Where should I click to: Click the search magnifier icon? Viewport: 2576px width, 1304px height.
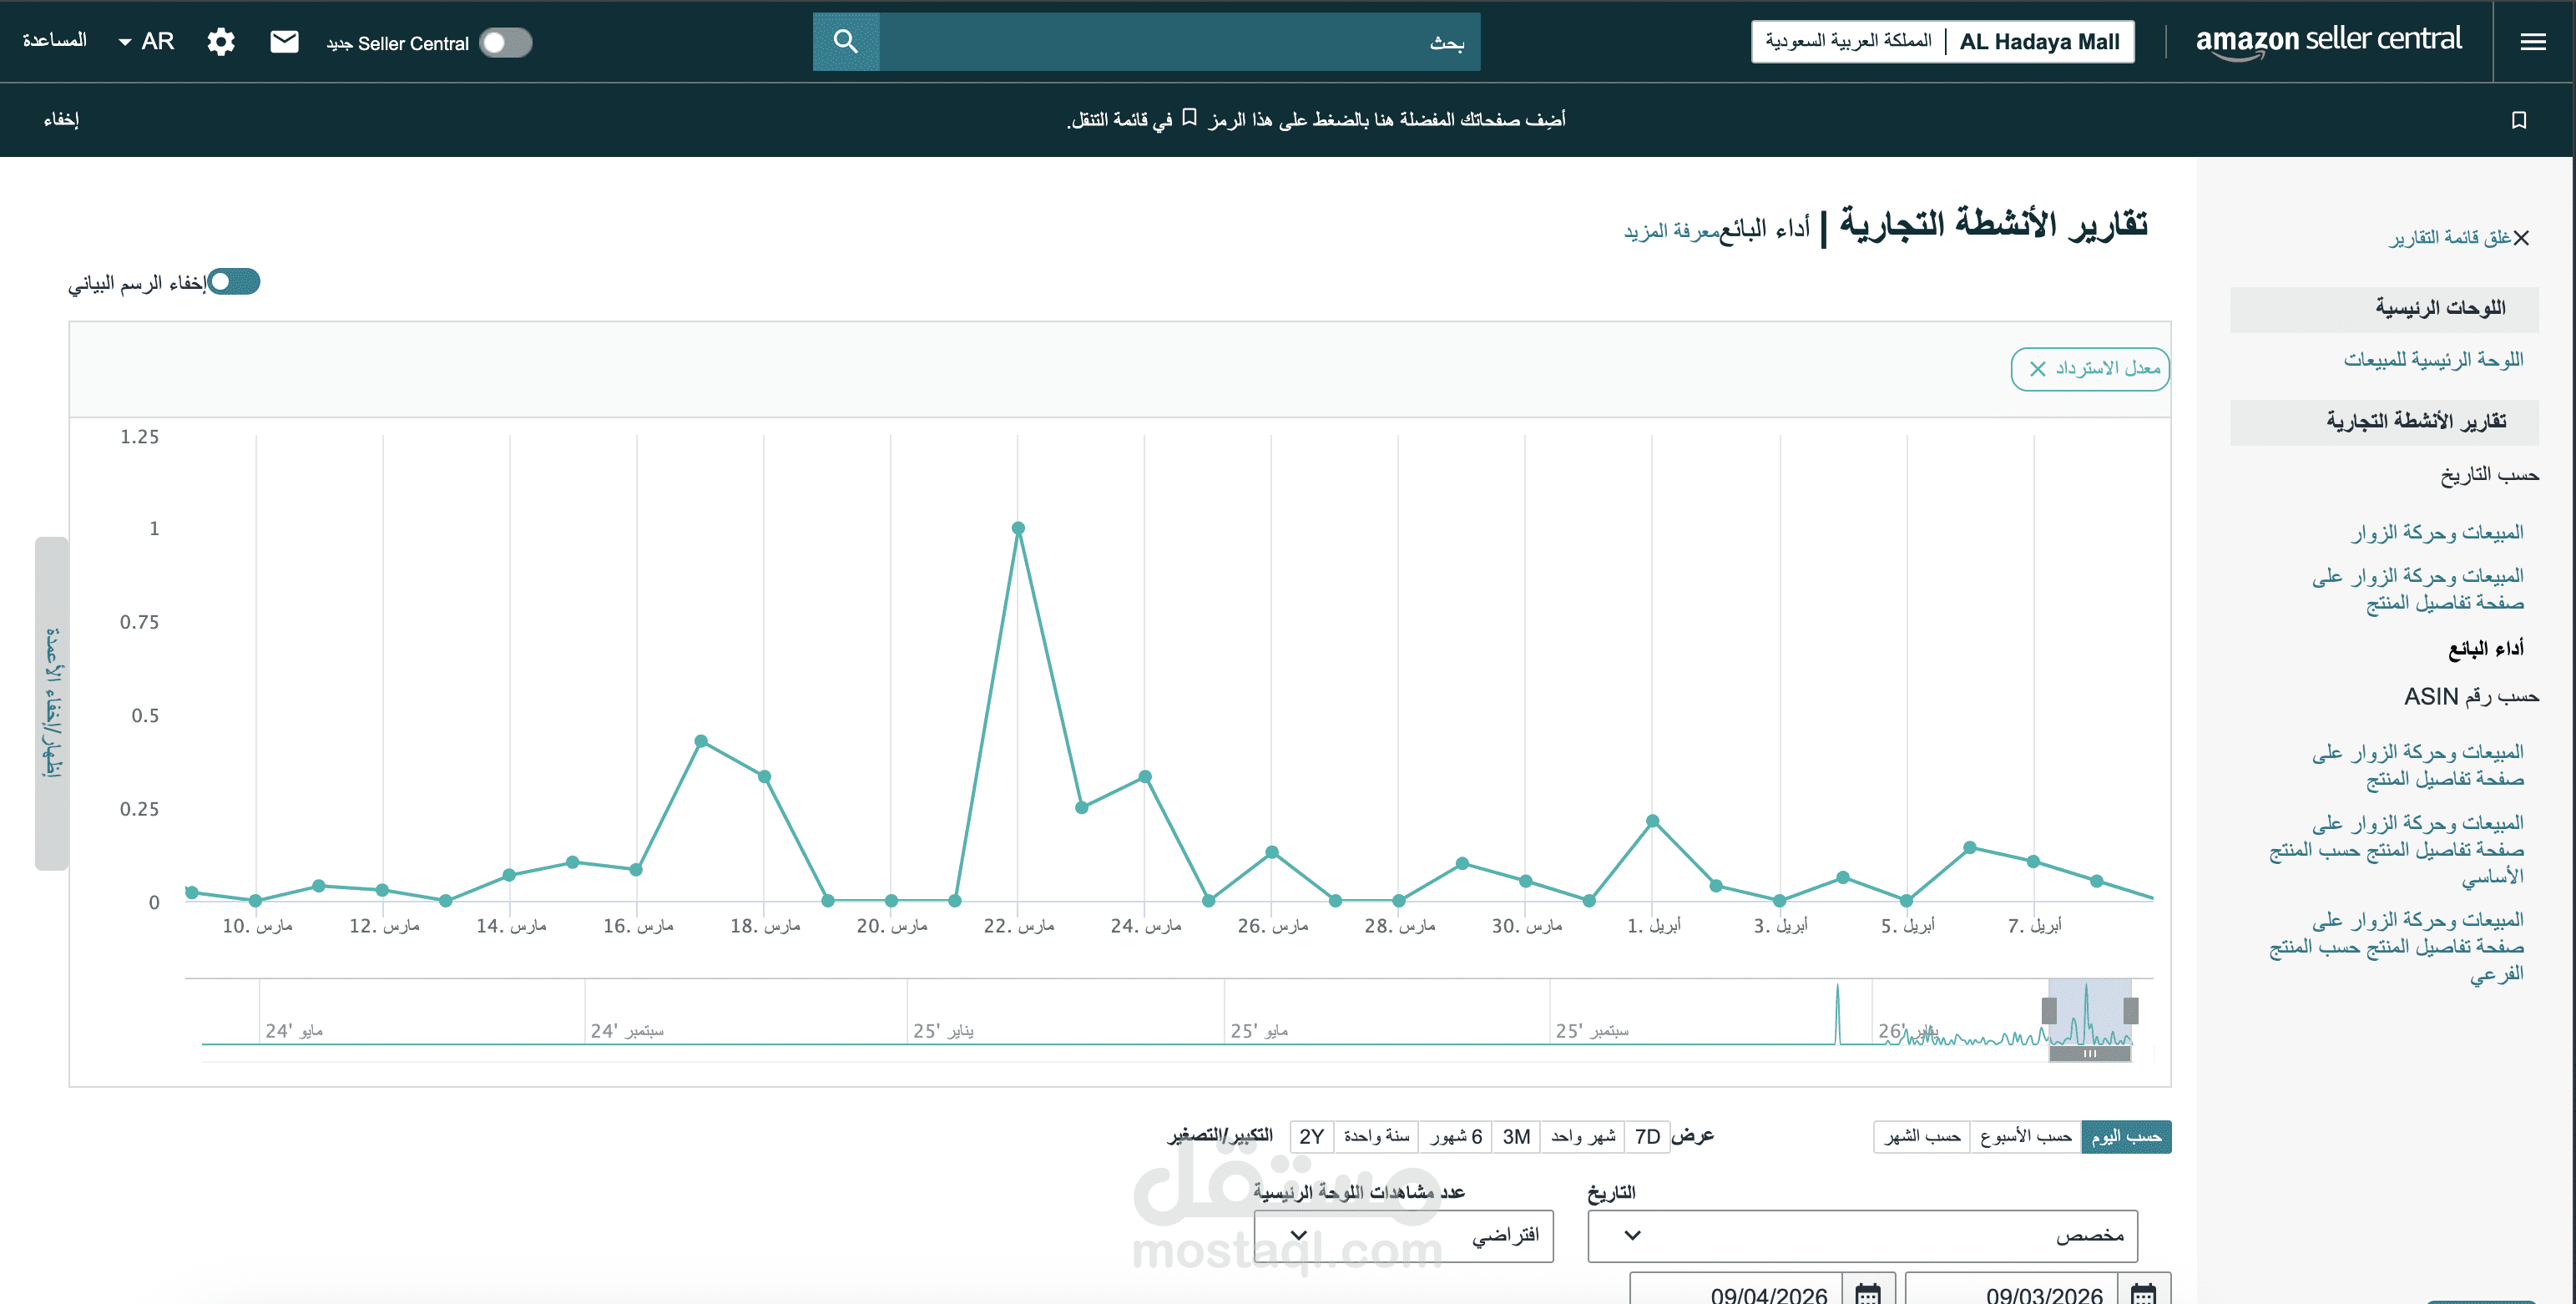[845, 41]
